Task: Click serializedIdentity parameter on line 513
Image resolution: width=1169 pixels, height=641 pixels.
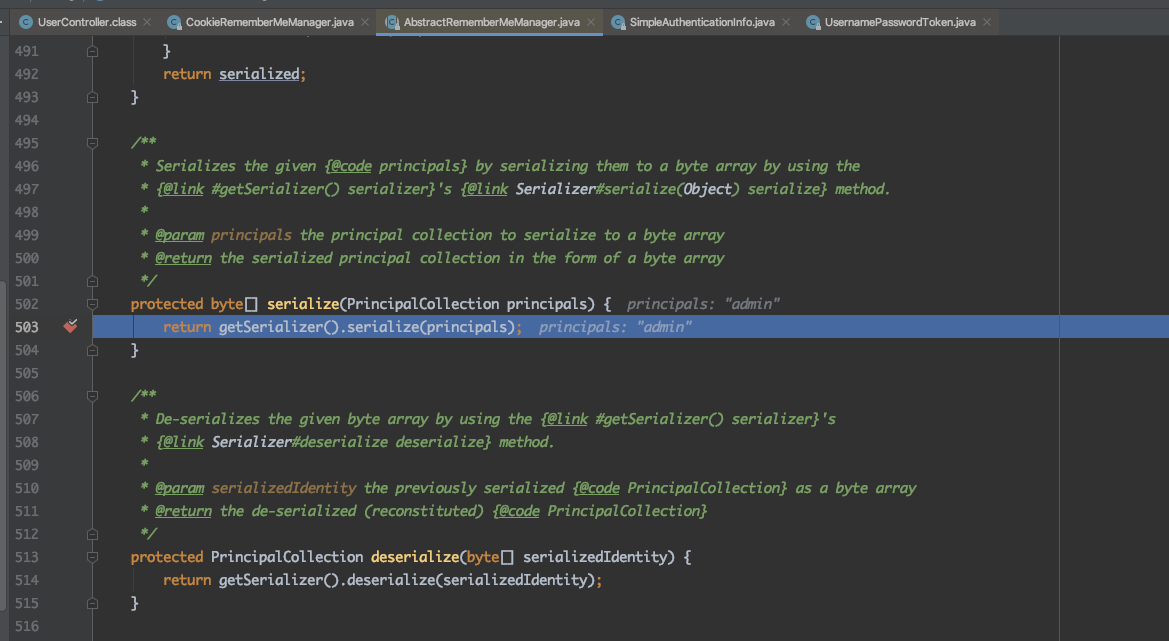Action: [595, 557]
